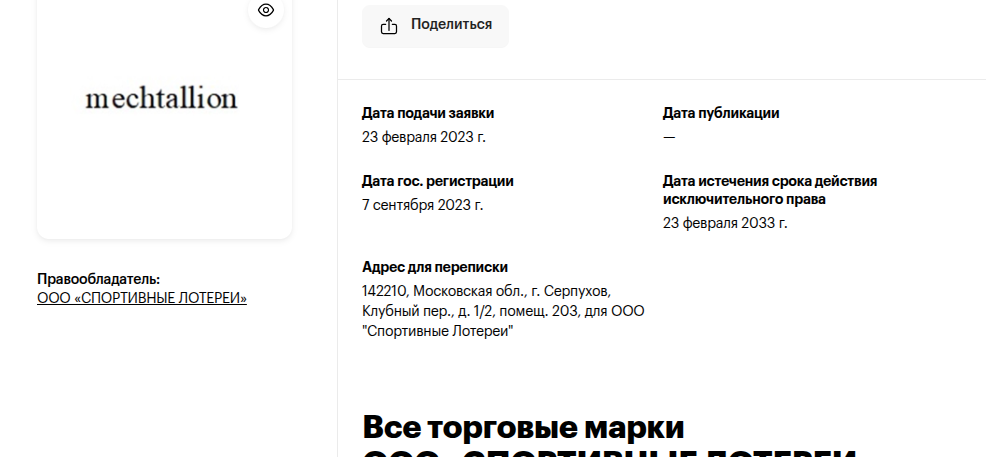The image size is (986, 457).
Task: Click the Дата публикации label
Action: coord(721,113)
